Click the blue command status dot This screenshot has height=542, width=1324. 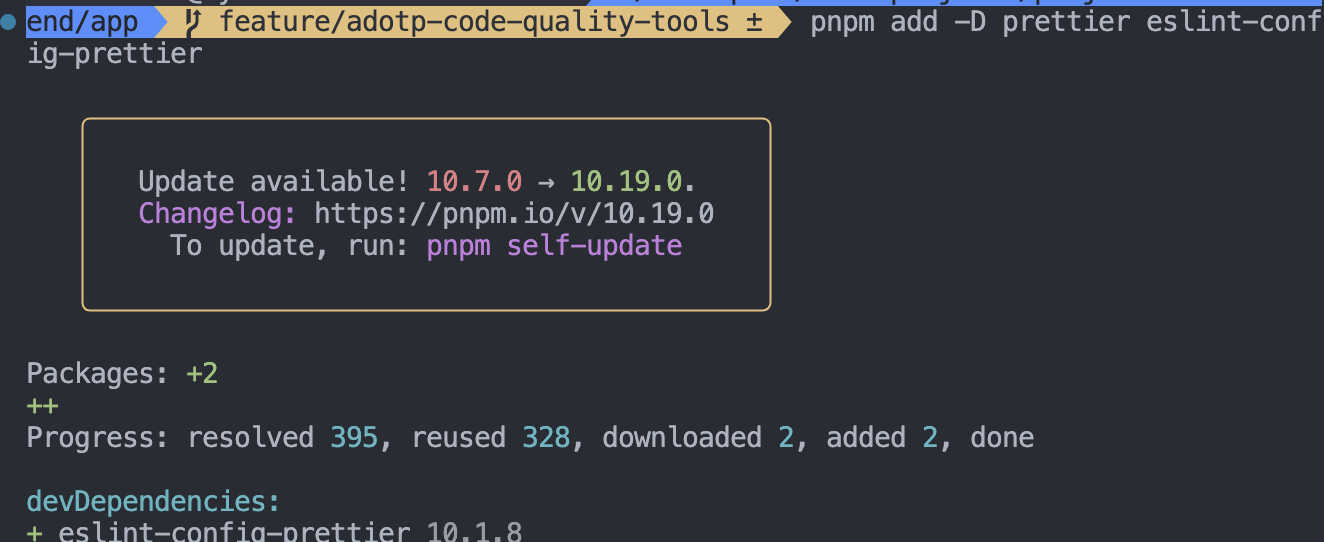[x=9, y=22]
